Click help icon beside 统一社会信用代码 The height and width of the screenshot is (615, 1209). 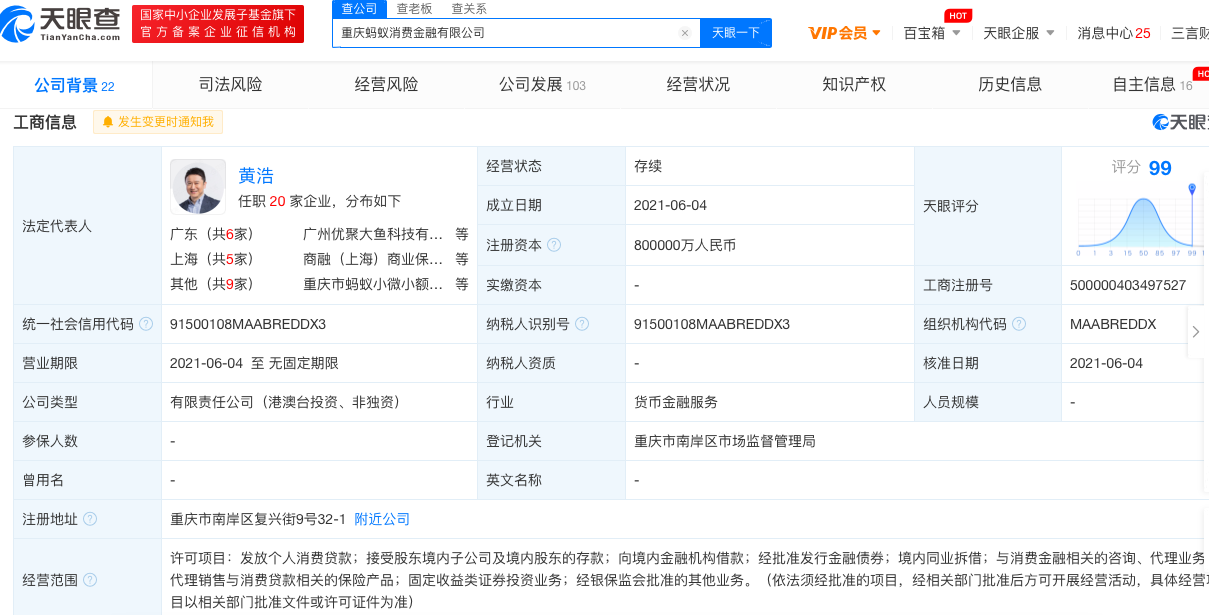click(x=146, y=324)
